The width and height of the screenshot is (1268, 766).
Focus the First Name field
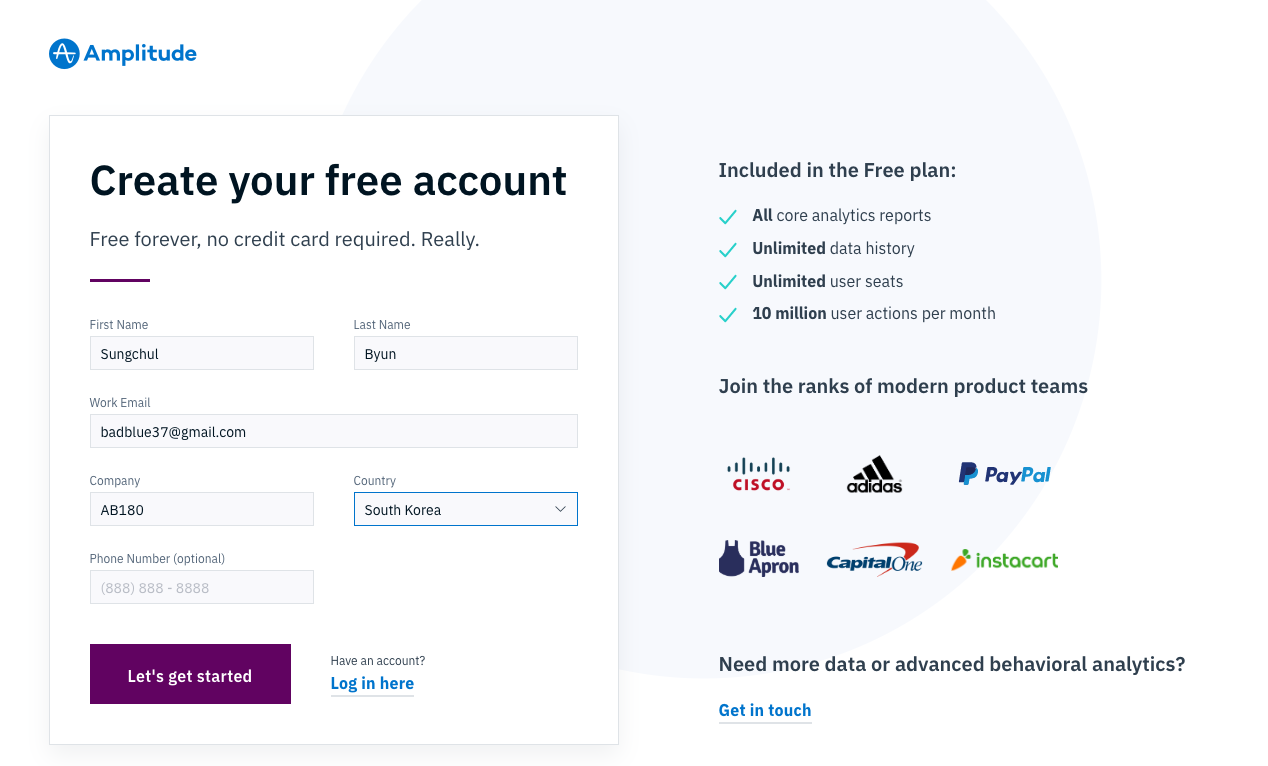(202, 353)
